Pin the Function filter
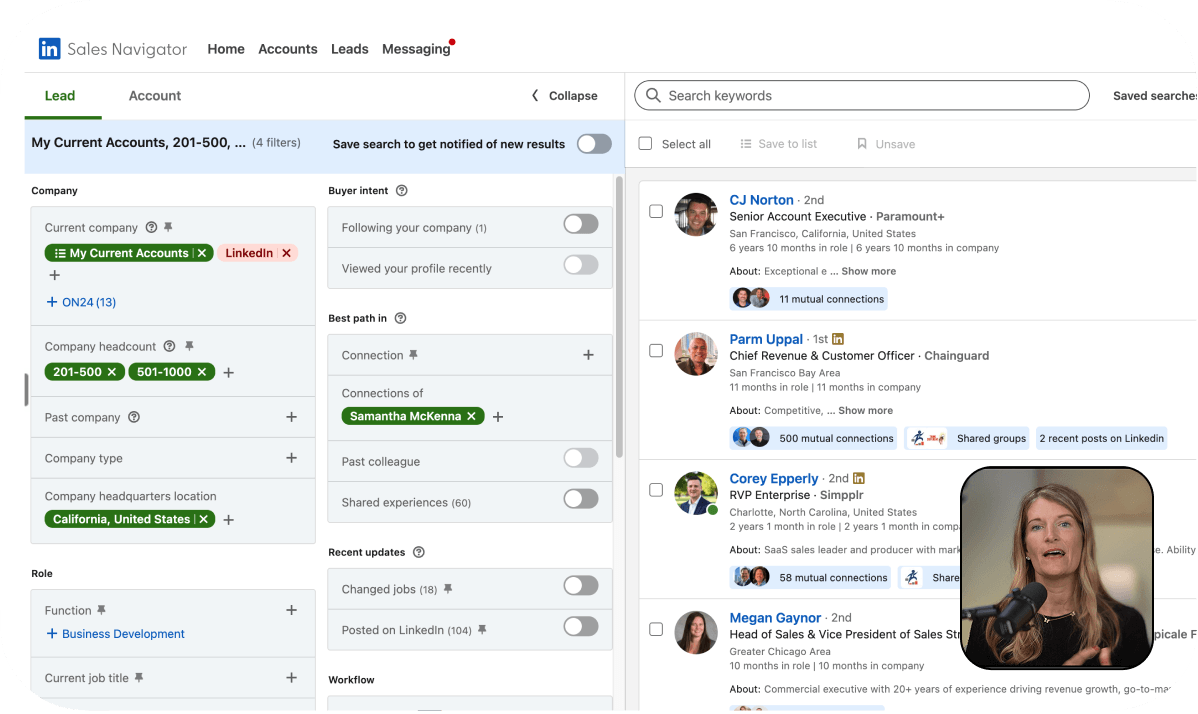This screenshot has width=1198, height=714. pyautogui.click(x=102, y=610)
